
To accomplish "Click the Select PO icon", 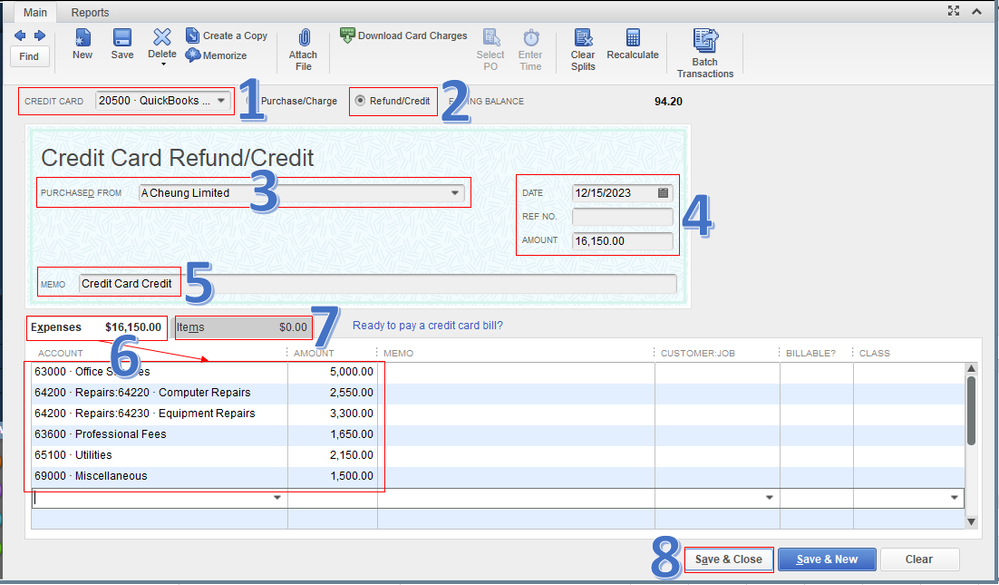I will (x=491, y=50).
